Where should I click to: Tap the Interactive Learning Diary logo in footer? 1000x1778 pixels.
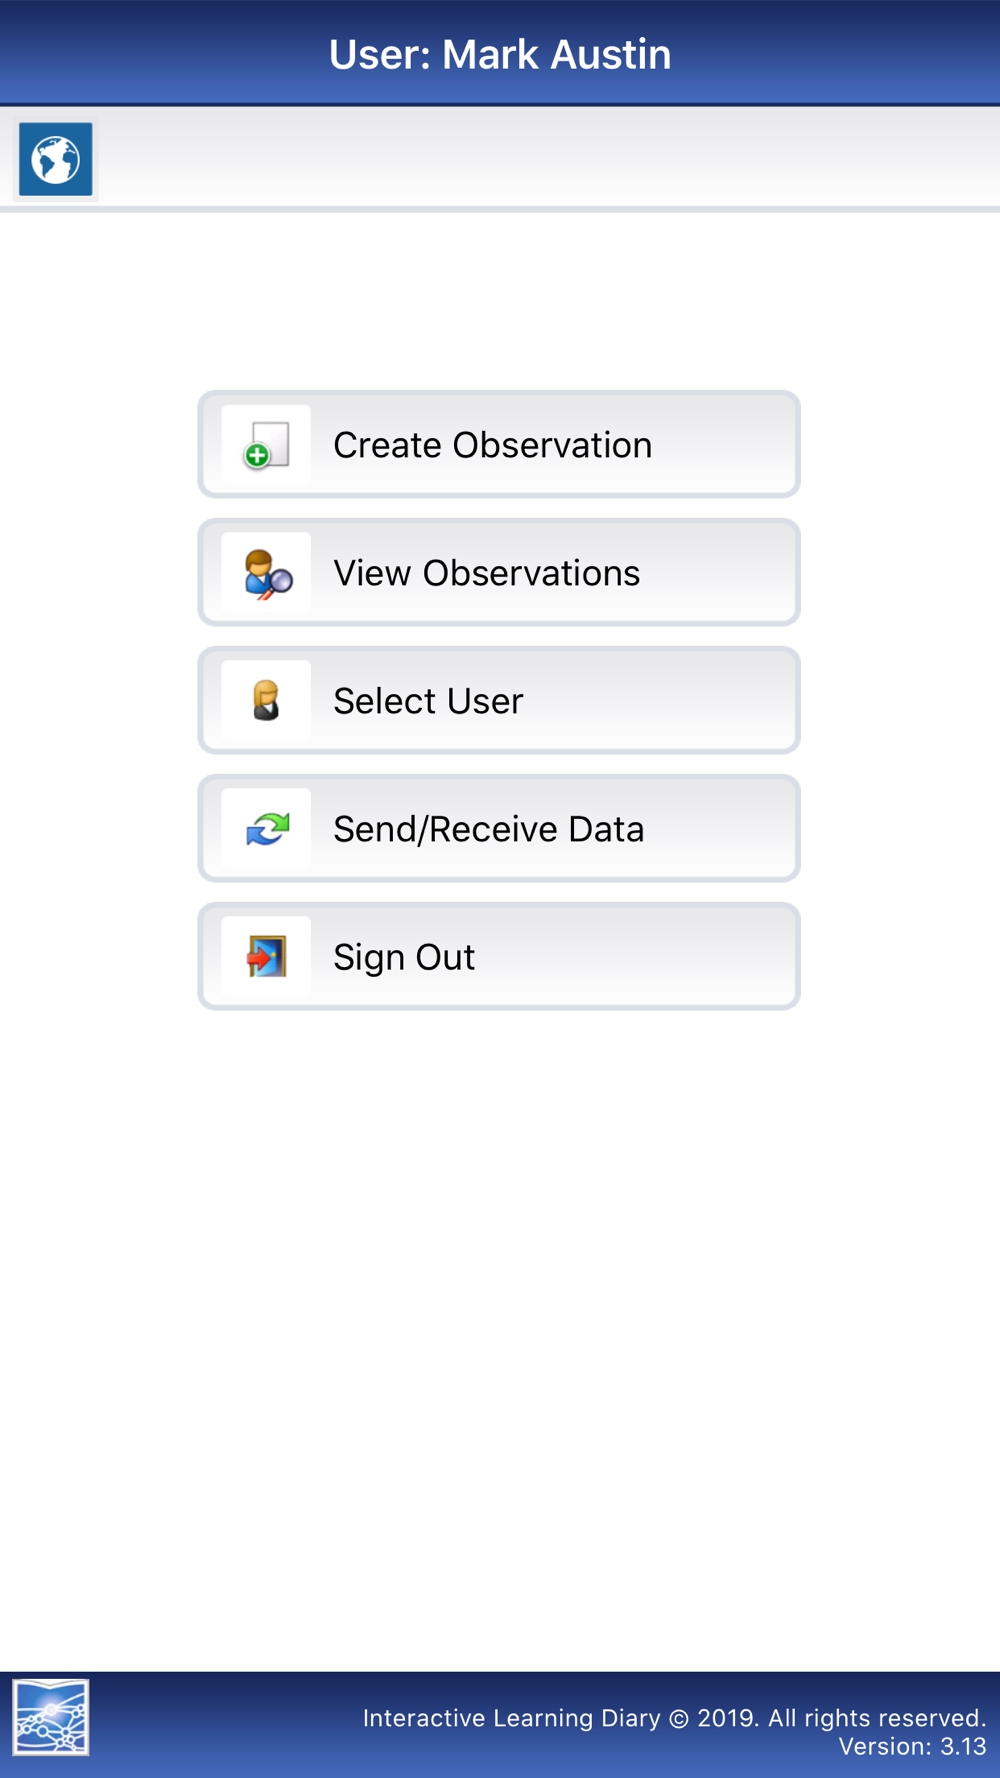51,1717
